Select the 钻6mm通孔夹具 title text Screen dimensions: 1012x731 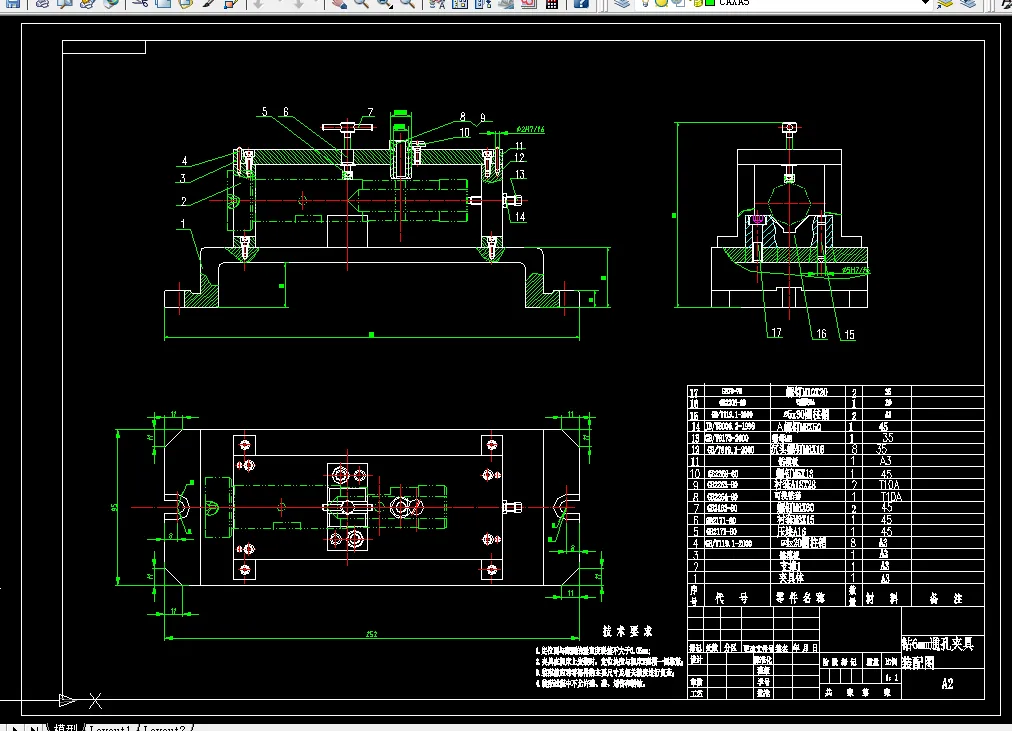pyautogui.click(x=938, y=643)
